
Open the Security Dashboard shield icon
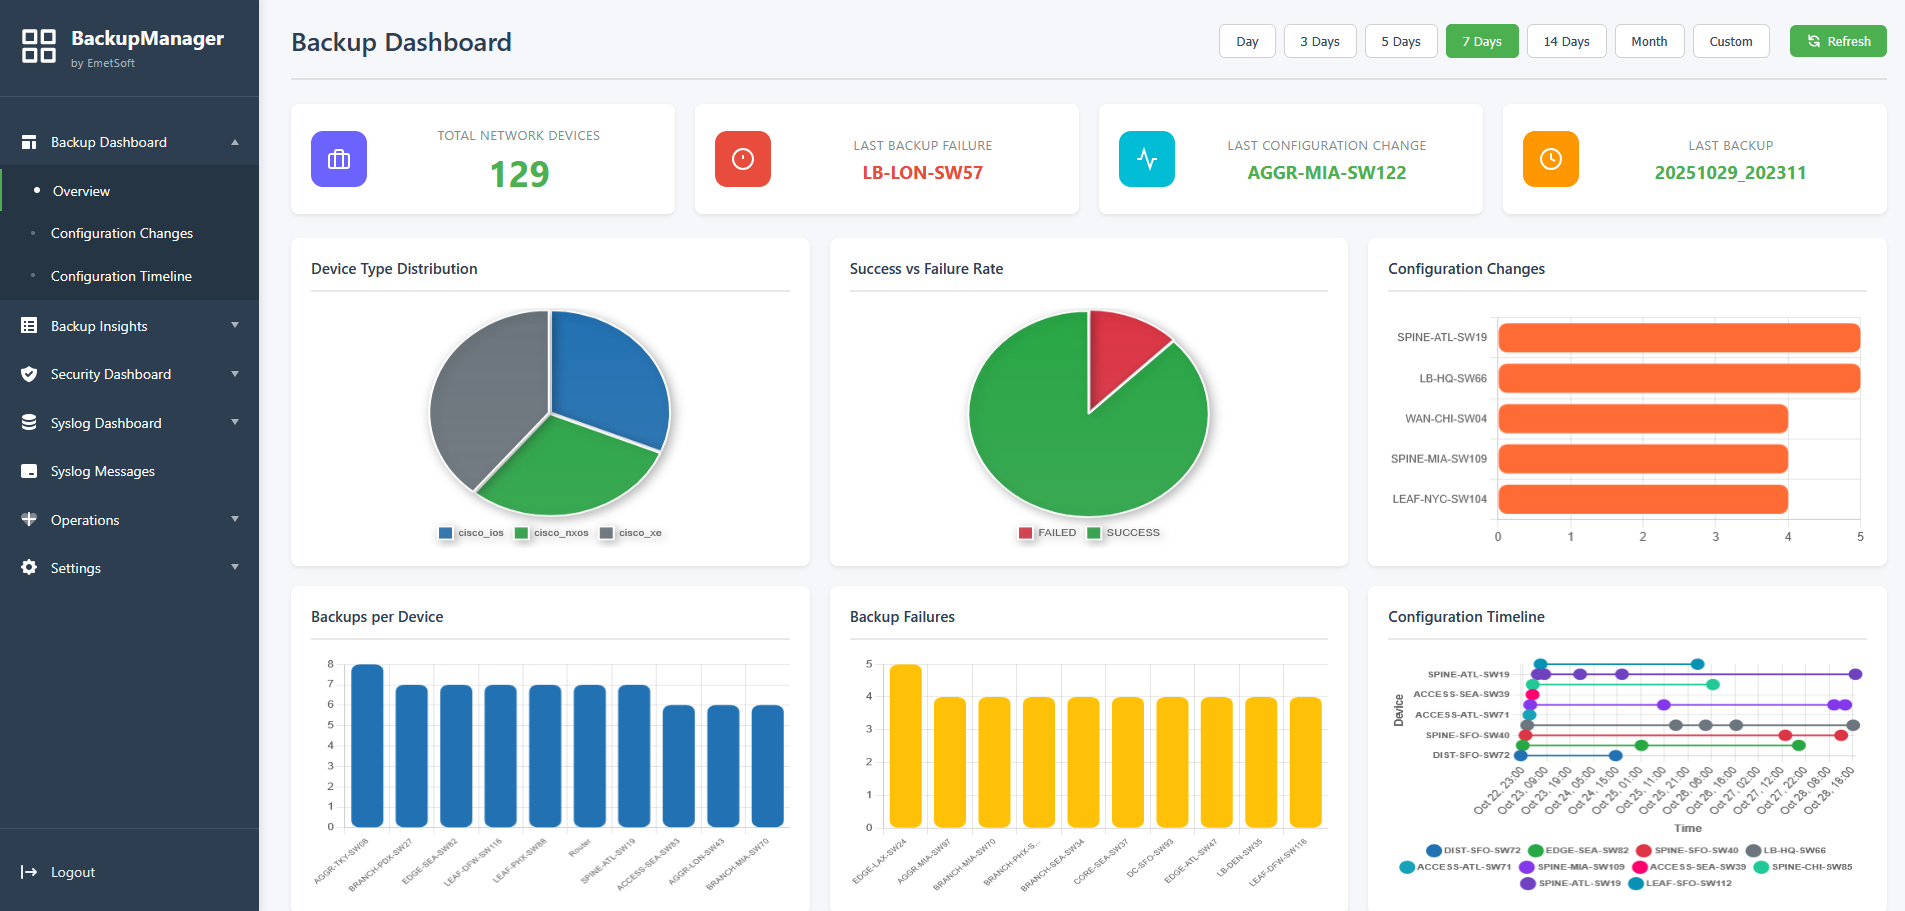click(29, 374)
